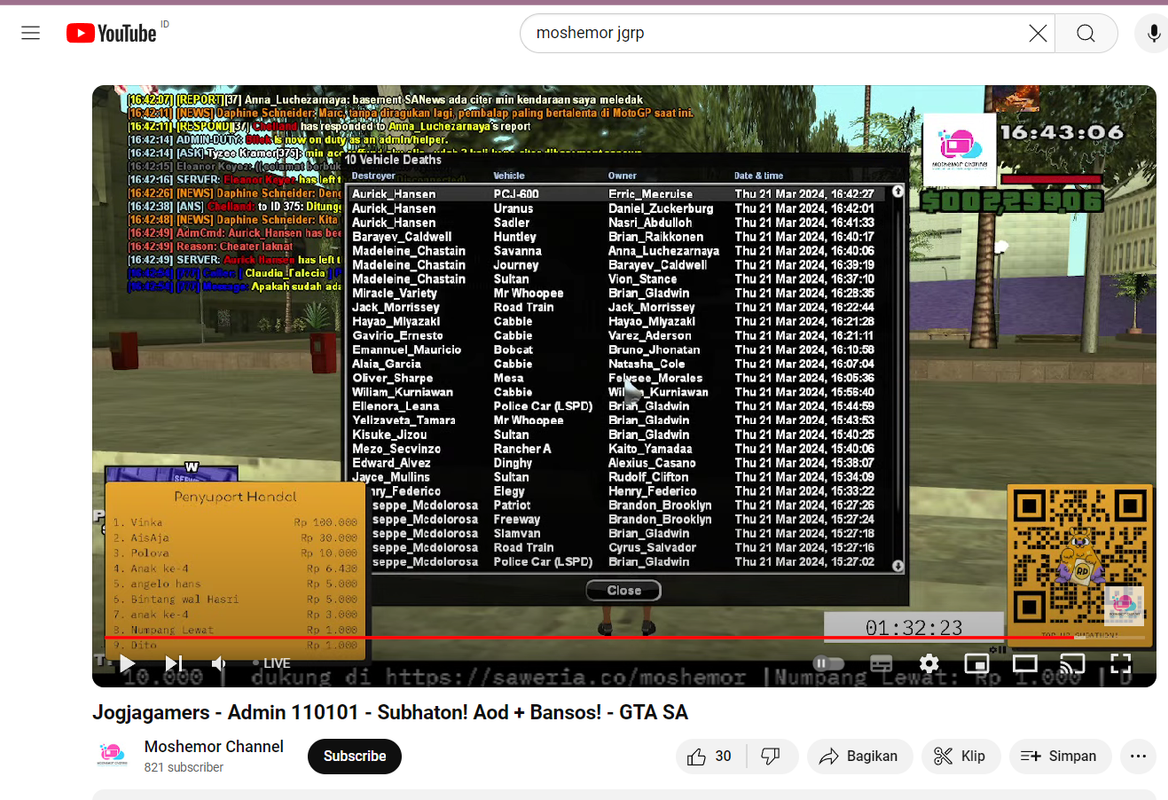Screen dimensions: 1168x800
Task: Open the YouTube hamburger guide menu
Action: coord(31,33)
